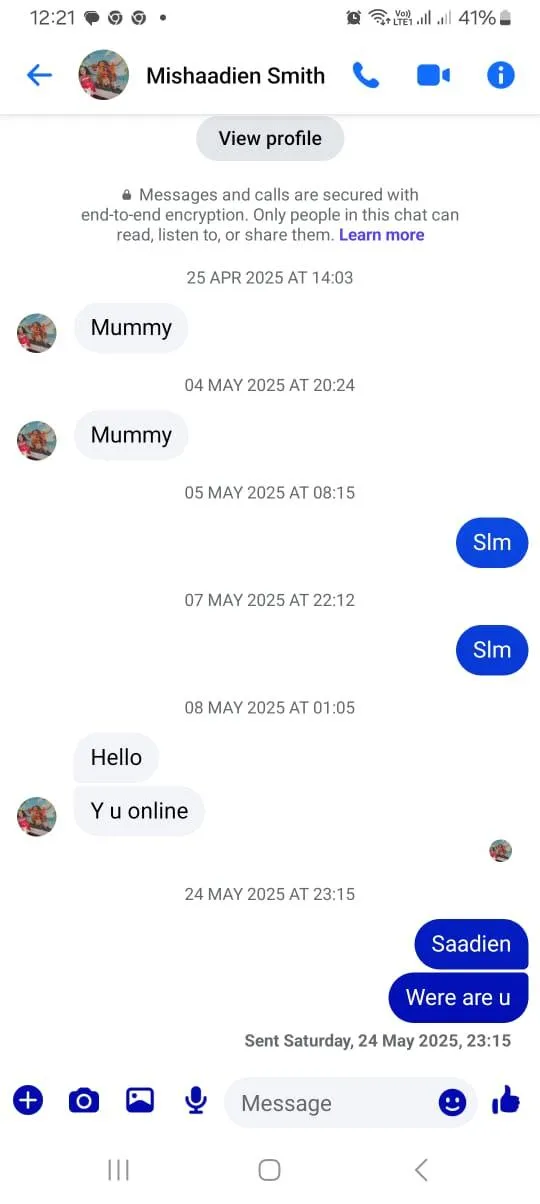Open more options with the plus icon
The height and width of the screenshot is (1204, 540).
pyautogui.click(x=28, y=1101)
